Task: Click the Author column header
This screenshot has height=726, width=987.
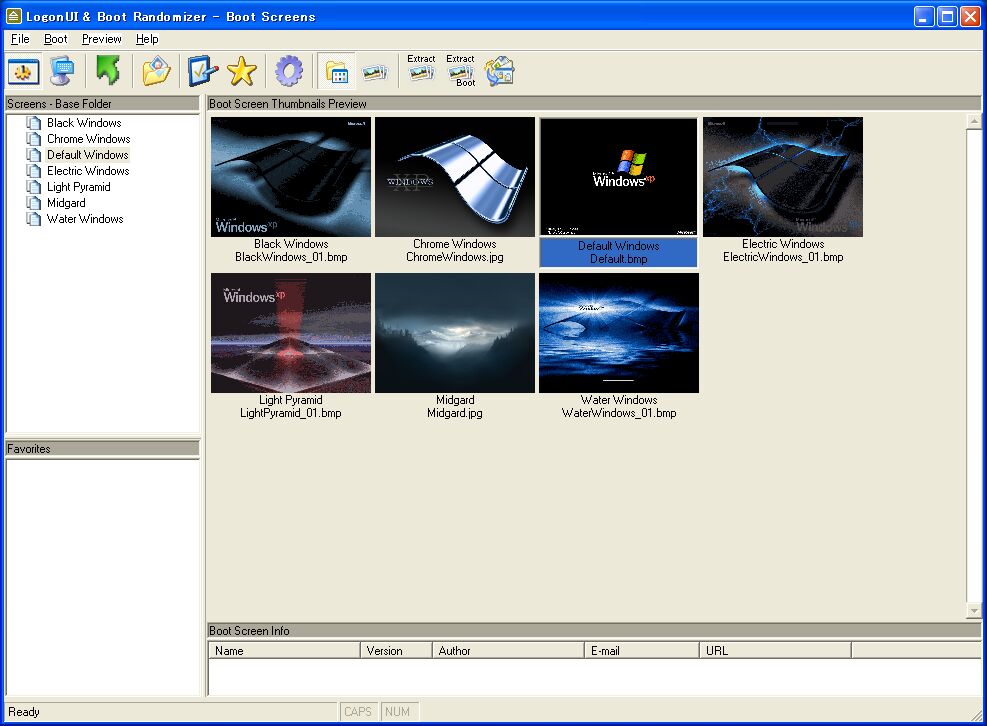Action: (x=509, y=650)
